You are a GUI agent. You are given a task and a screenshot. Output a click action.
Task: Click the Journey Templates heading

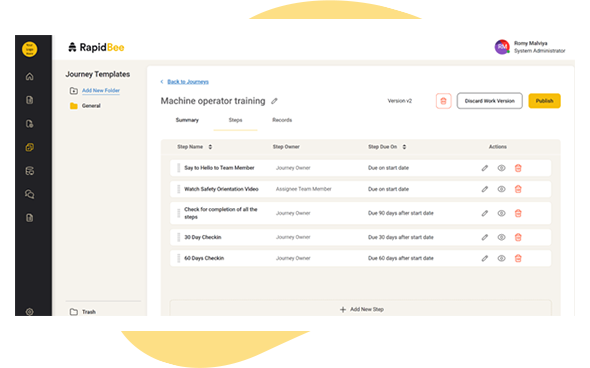pyautogui.click(x=98, y=75)
